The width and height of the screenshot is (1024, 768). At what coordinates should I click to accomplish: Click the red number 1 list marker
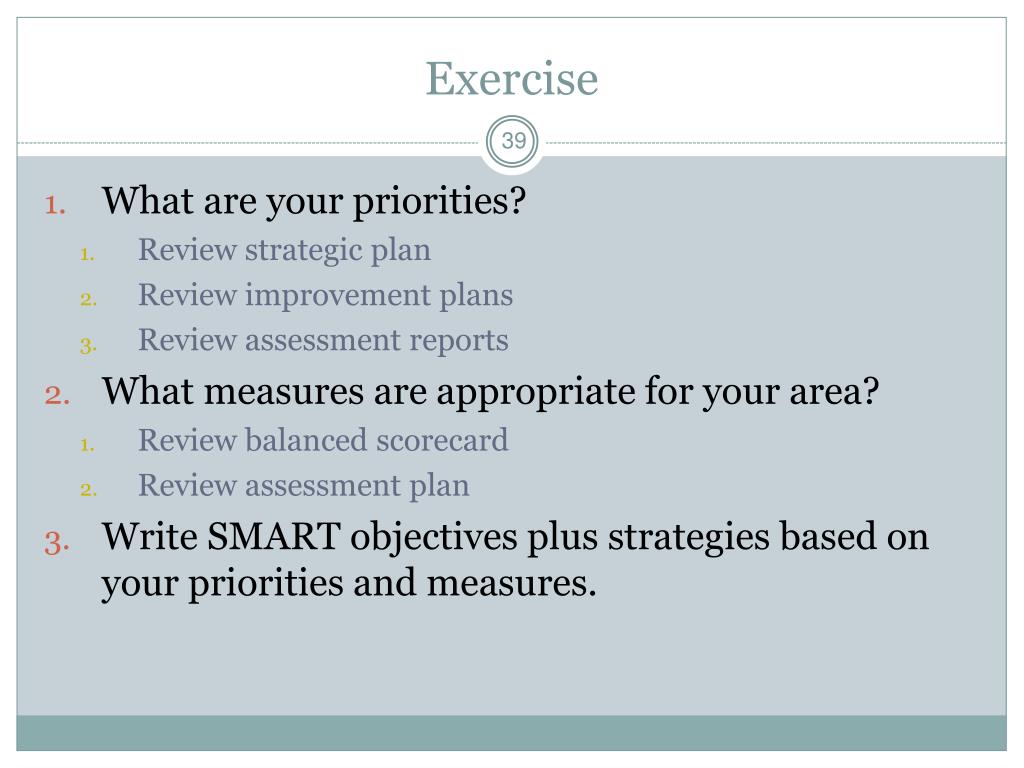(x=56, y=206)
